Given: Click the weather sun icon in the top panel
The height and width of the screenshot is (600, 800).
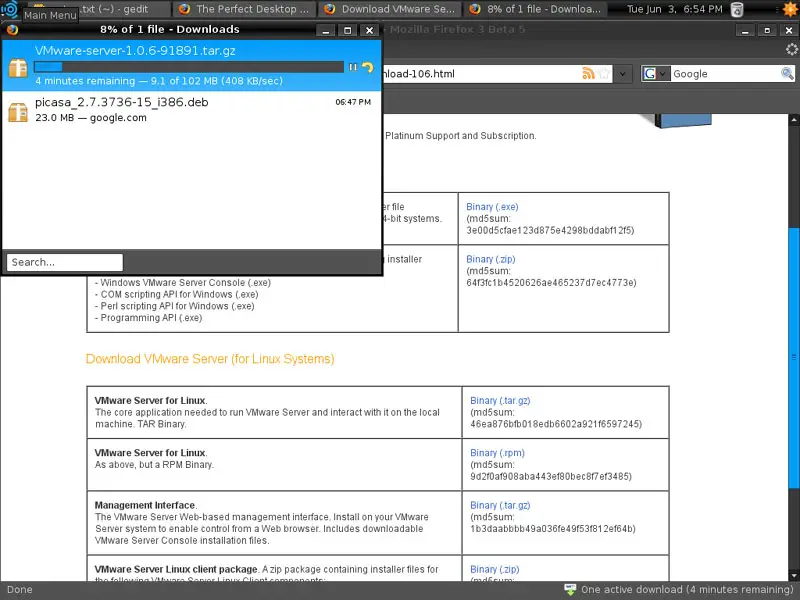Looking at the screenshot, I should pyautogui.click(x=791, y=9).
